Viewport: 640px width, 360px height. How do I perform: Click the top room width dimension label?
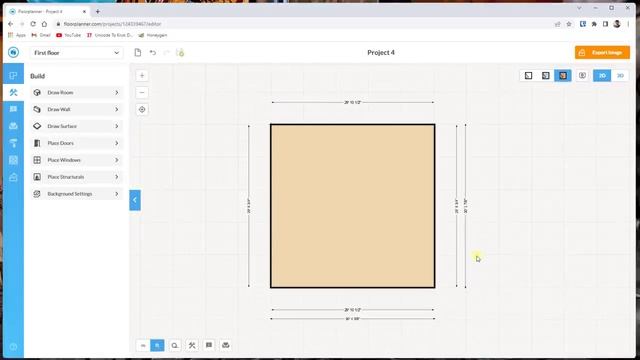353,102
